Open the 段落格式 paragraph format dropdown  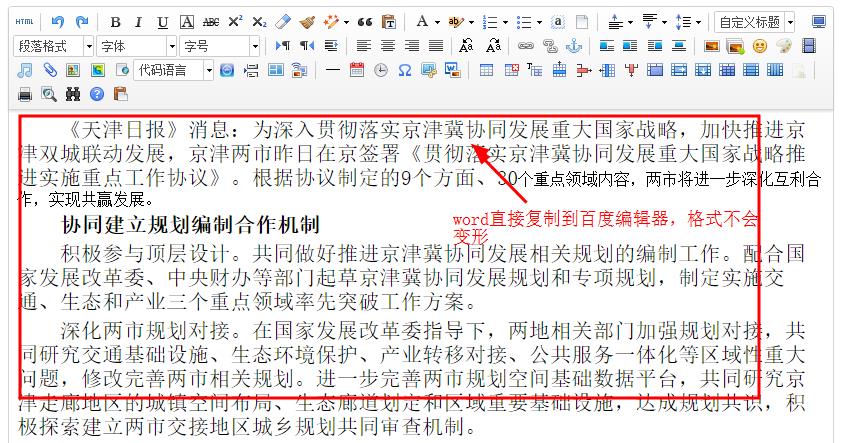pyautogui.click(x=54, y=46)
